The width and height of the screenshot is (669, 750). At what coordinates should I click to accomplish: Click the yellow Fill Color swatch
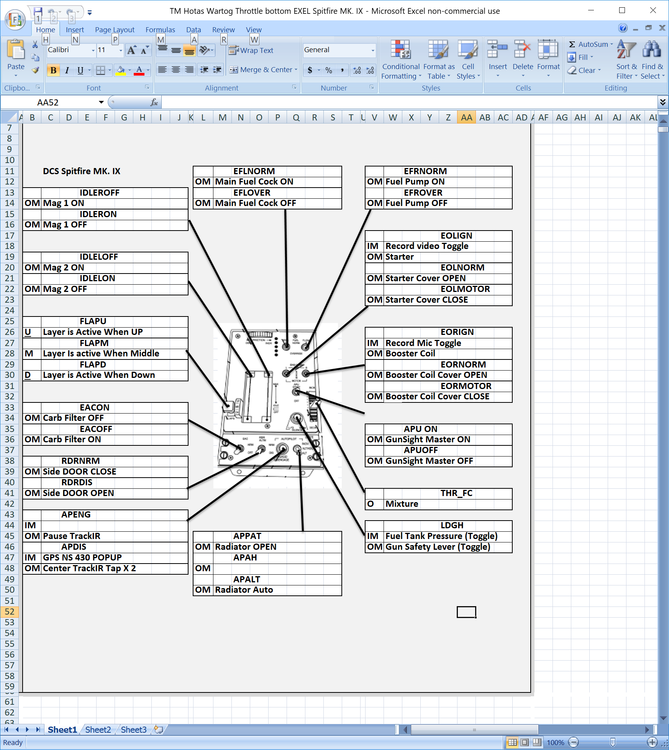[121, 70]
